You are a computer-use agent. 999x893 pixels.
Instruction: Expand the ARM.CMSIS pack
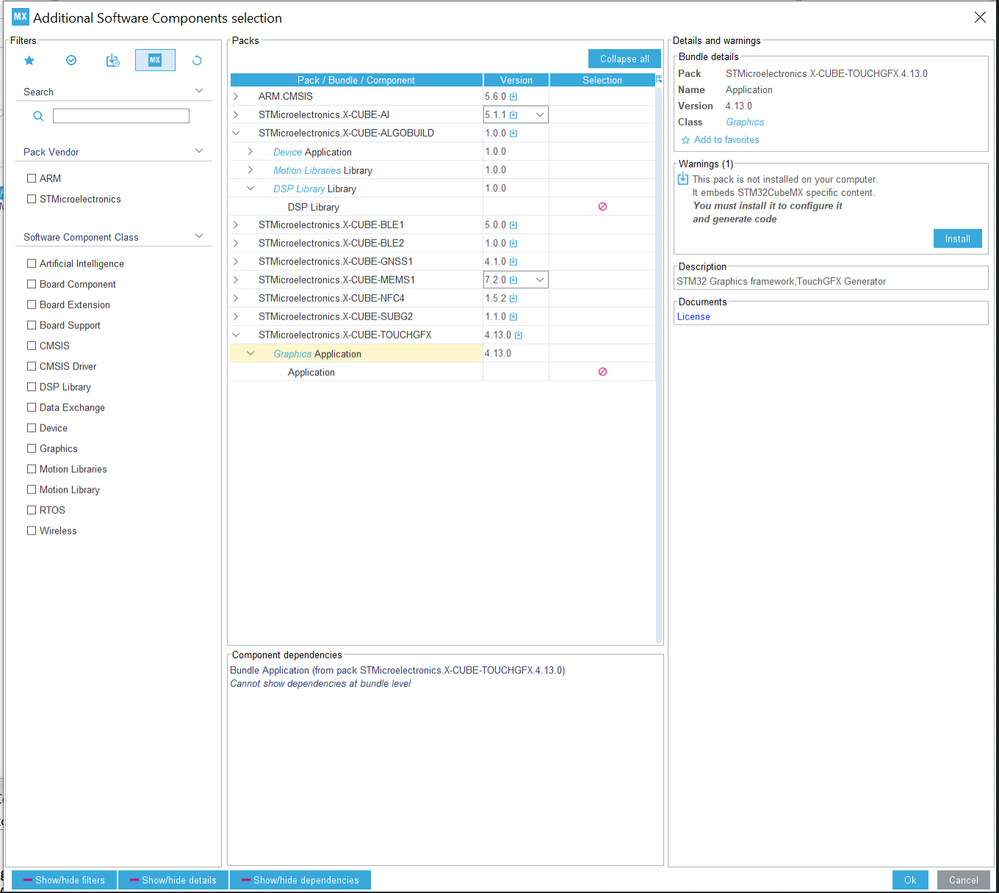click(236, 97)
